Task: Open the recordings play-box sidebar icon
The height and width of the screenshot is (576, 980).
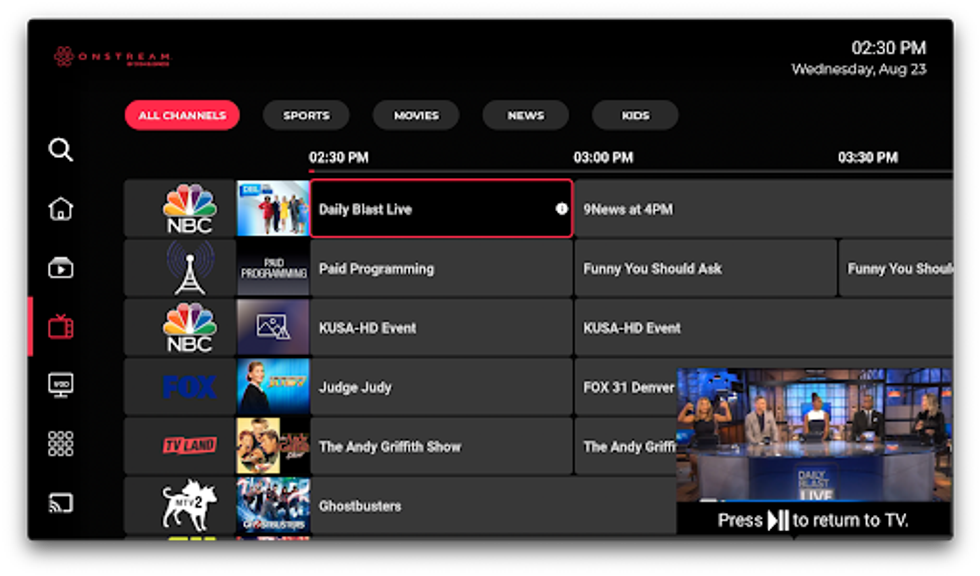Action: (x=61, y=268)
